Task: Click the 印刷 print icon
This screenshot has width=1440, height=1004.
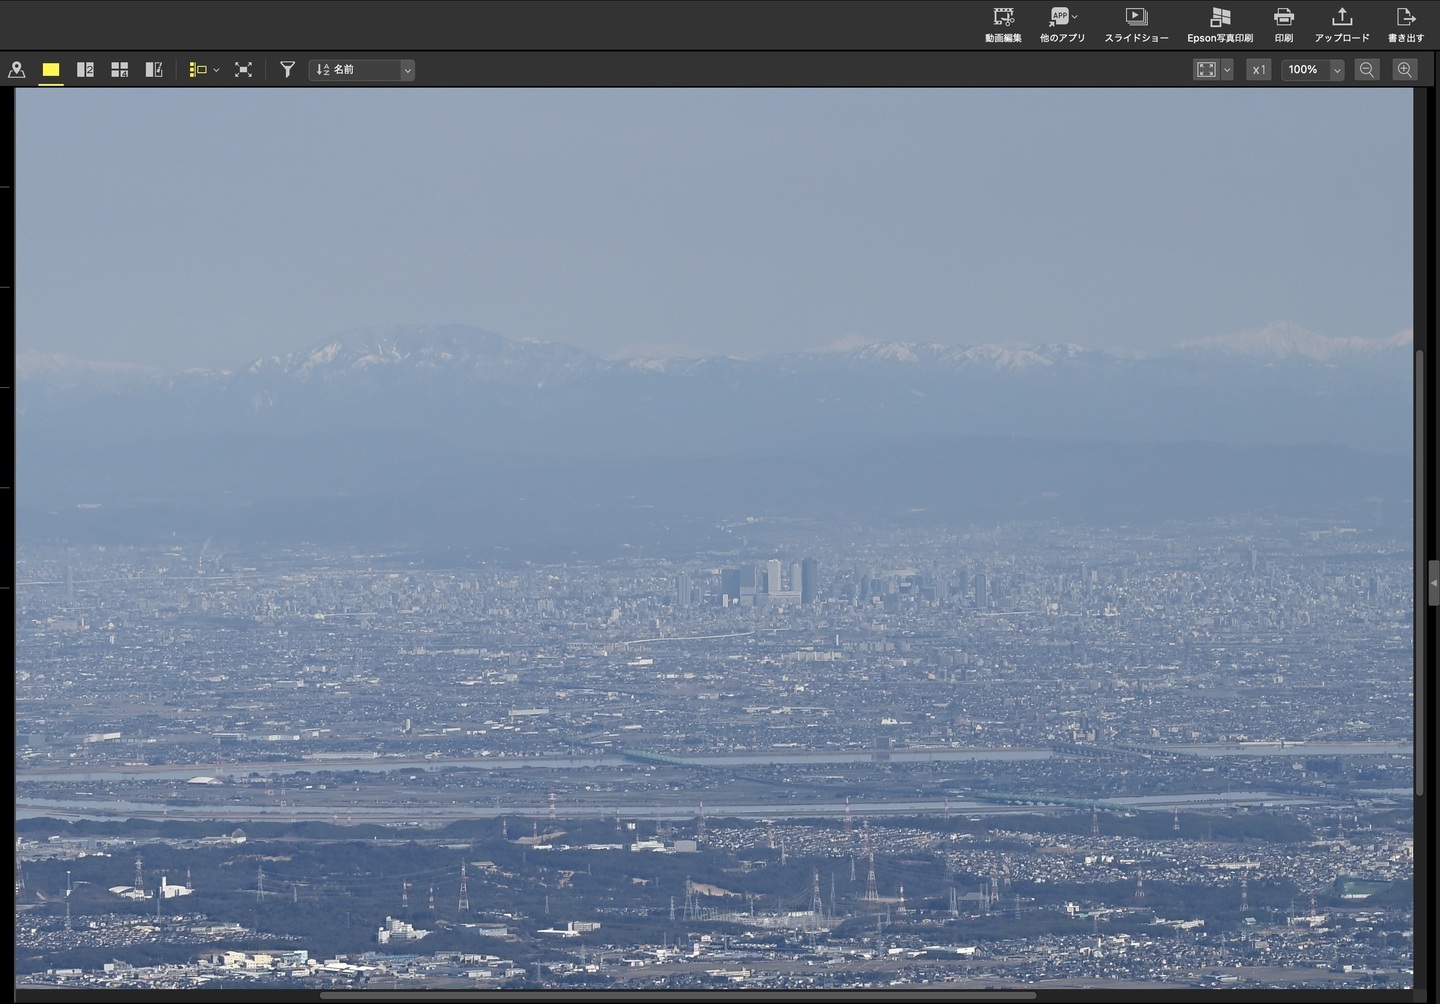Action: (1284, 25)
